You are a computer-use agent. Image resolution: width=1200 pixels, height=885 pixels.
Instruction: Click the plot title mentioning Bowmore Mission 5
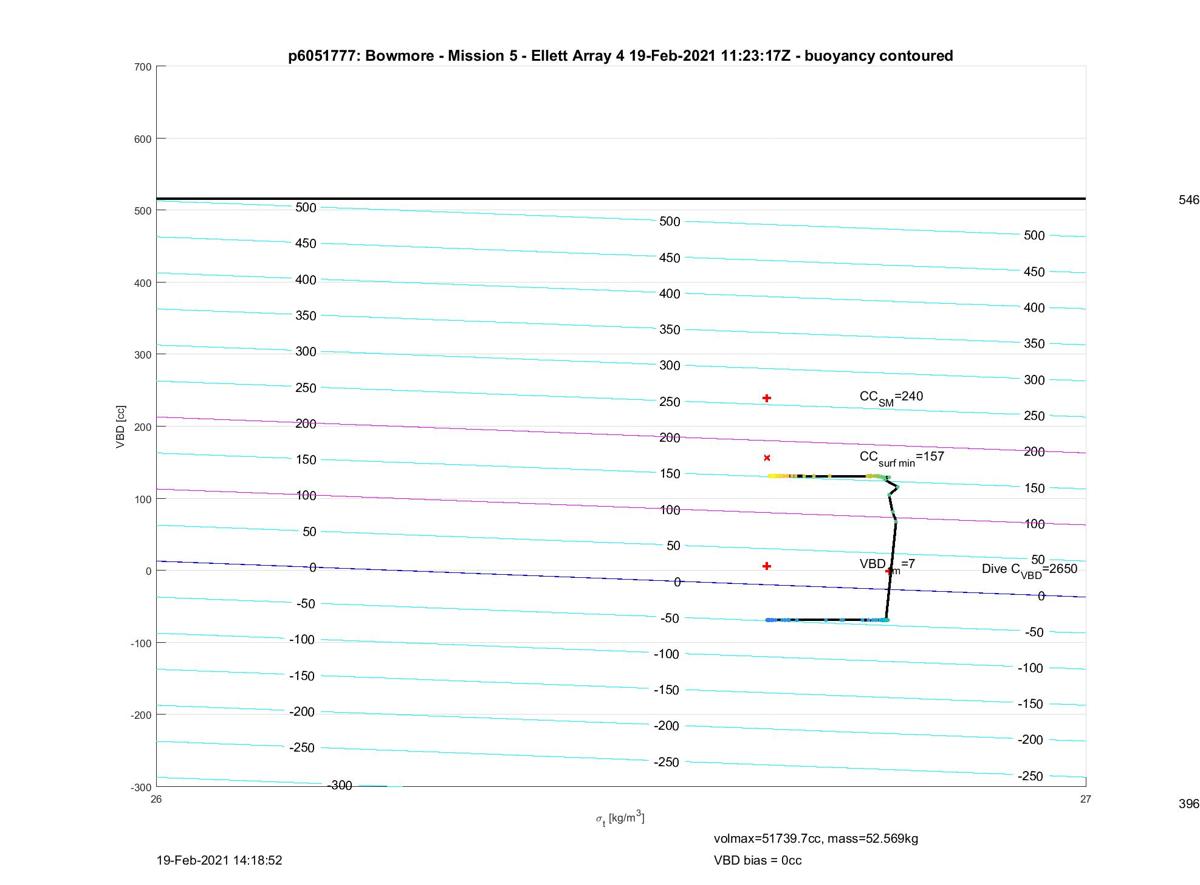pos(620,56)
